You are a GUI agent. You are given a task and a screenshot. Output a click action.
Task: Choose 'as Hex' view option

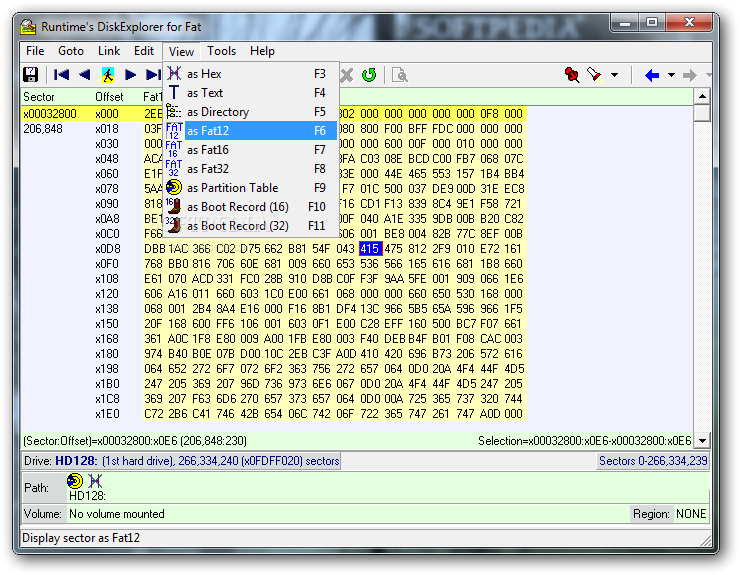pyautogui.click(x=251, y=74)
